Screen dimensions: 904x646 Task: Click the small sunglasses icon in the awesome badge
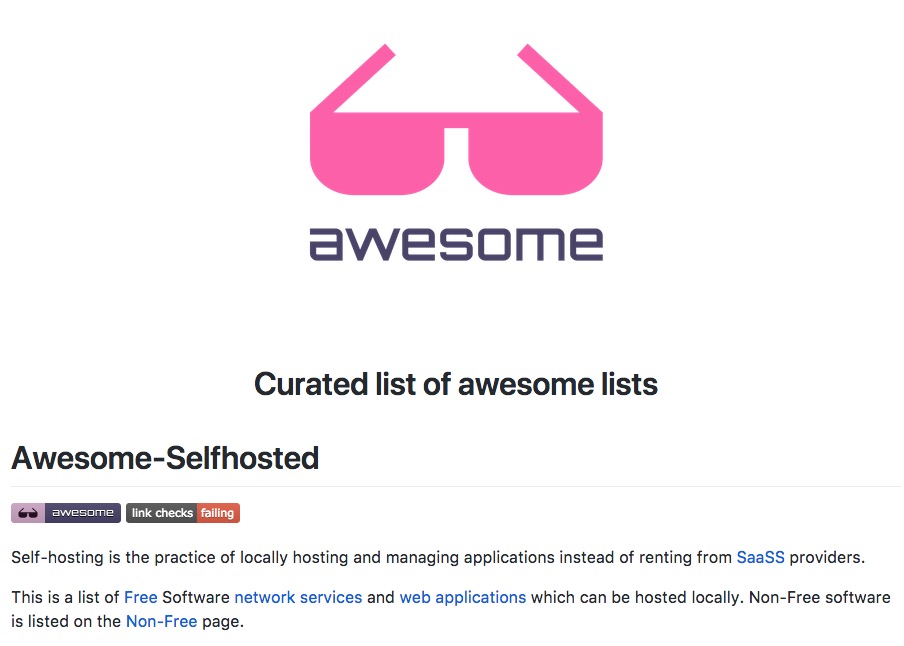tap(28, 513)
